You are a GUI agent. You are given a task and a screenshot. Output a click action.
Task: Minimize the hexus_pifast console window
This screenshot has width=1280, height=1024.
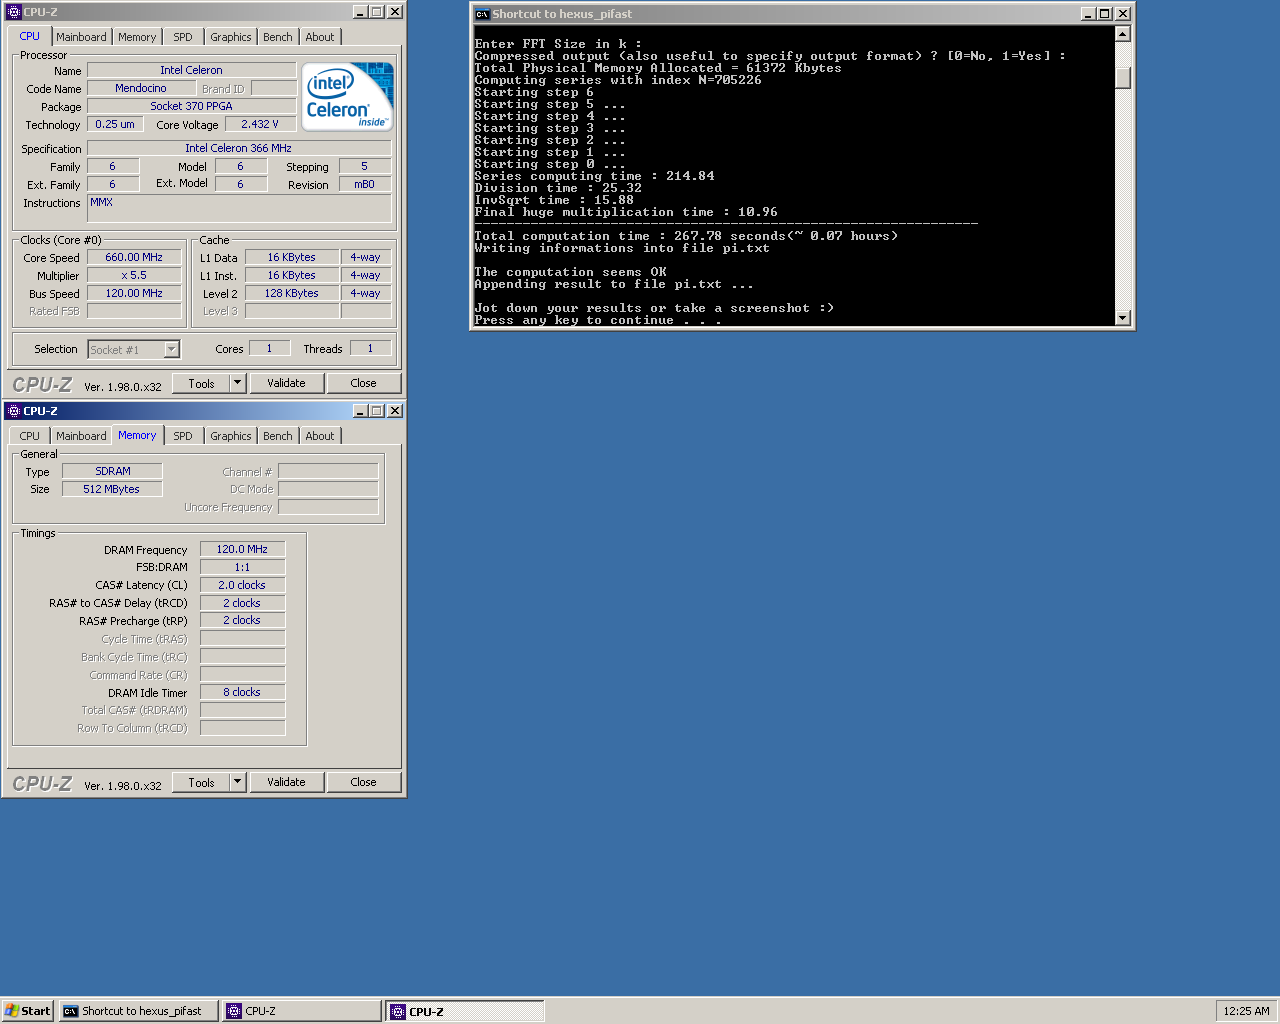click(x=1088, y=14)
